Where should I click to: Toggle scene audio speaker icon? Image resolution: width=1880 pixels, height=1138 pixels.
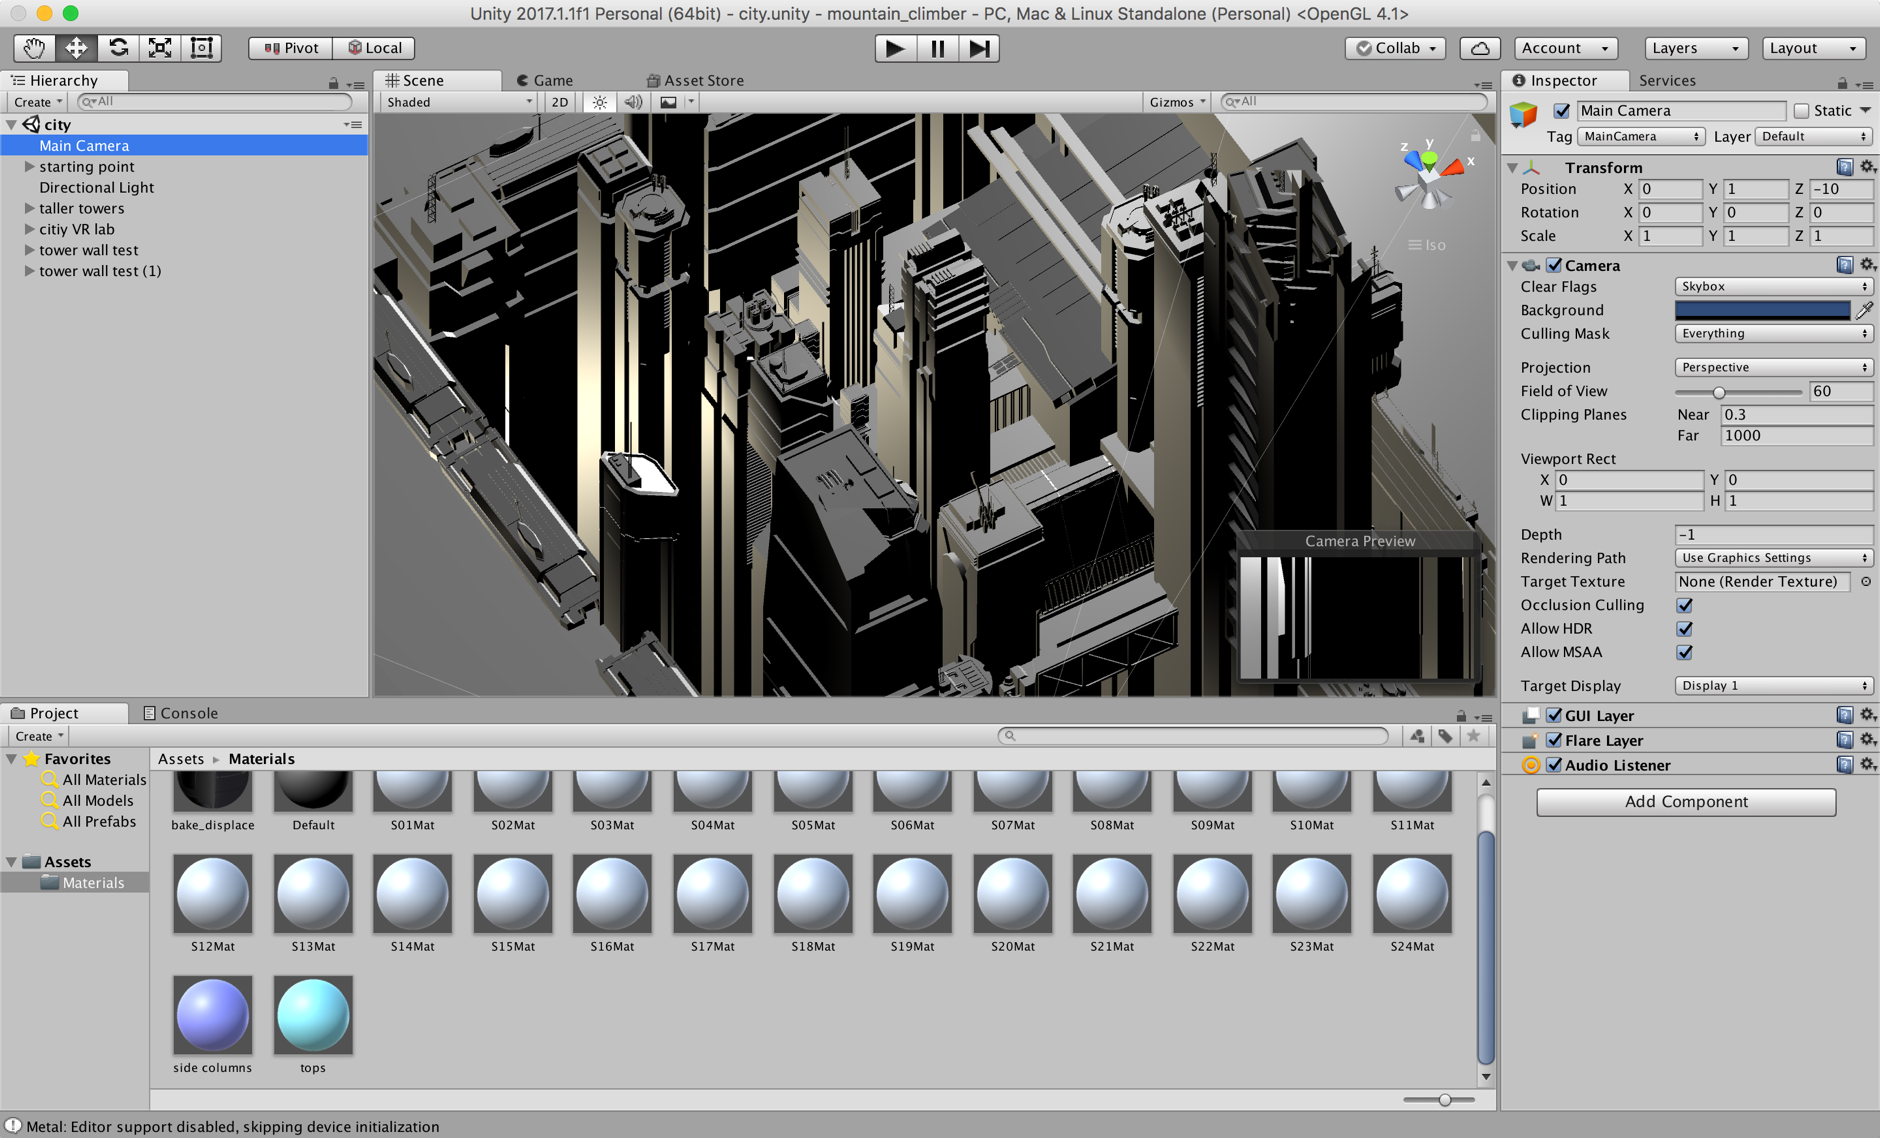[x=633, y=102]
